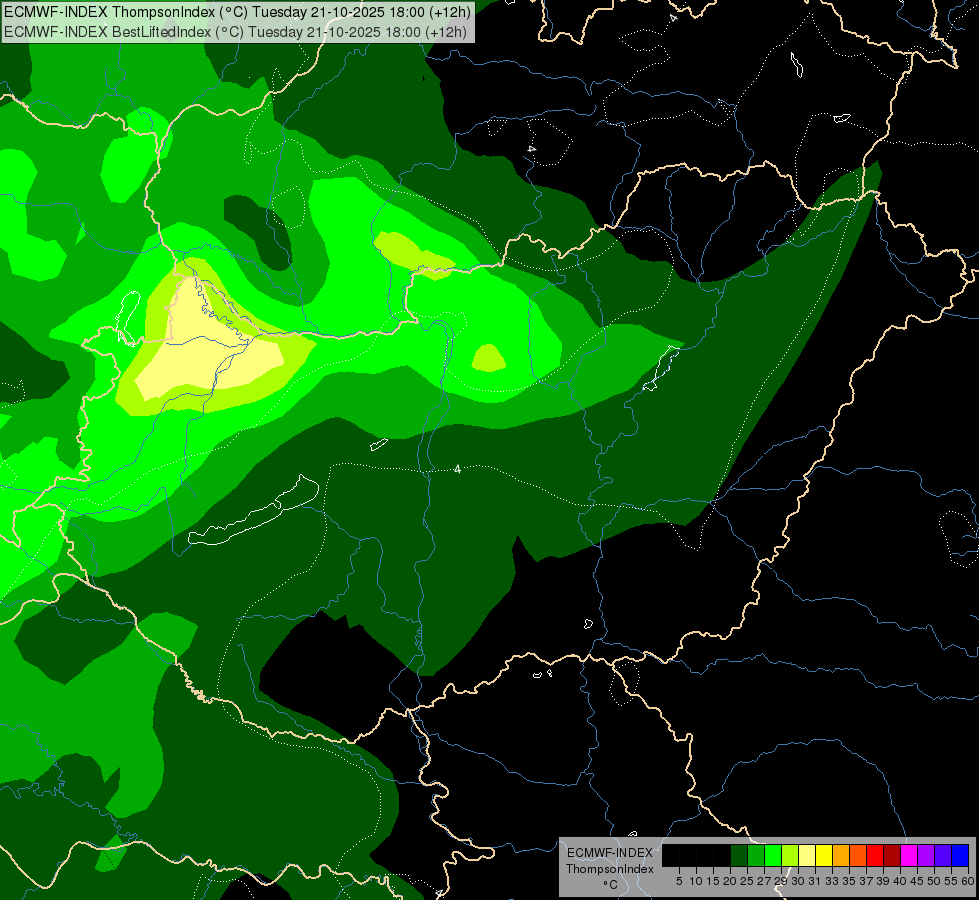Choose the orange 33–35 legend swatch
Image resolution: width=979 pixels, height=900 pixels.
click(x=841, y=855)
